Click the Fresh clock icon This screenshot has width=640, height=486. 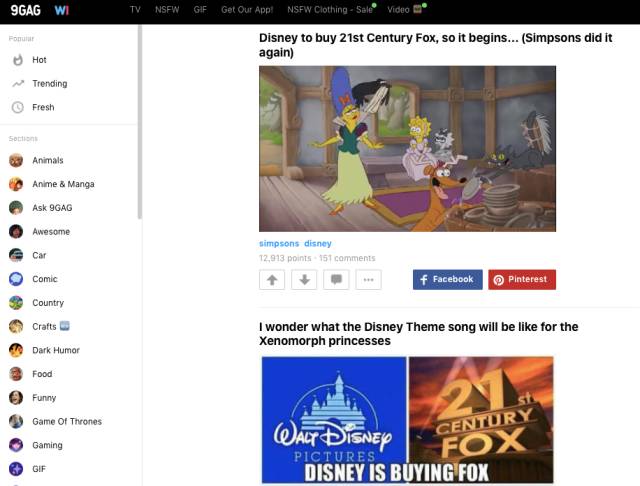(x=17, y=107)
